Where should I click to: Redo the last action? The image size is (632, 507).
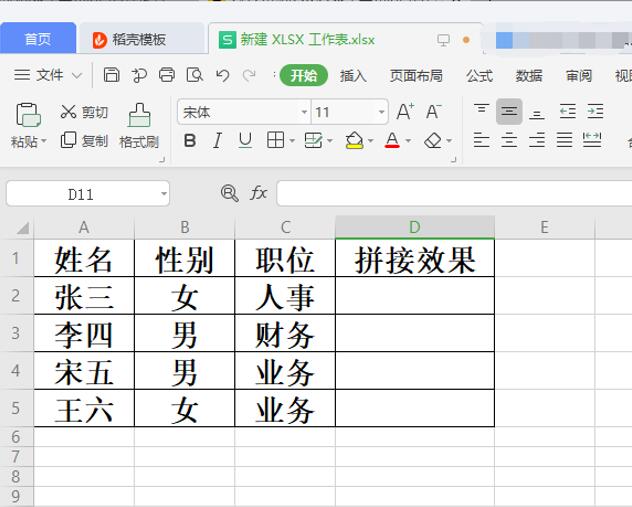pos(249,75)
